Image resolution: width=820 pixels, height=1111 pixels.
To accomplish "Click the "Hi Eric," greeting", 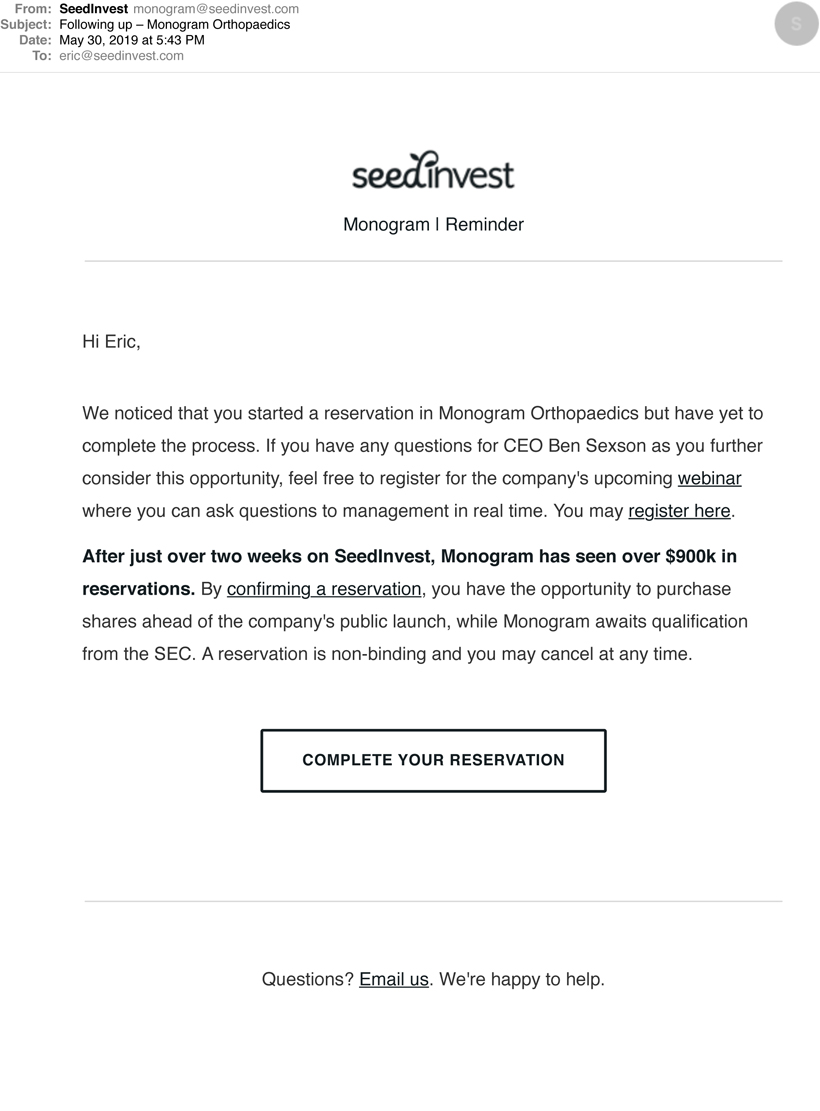I will click(111, 342).
